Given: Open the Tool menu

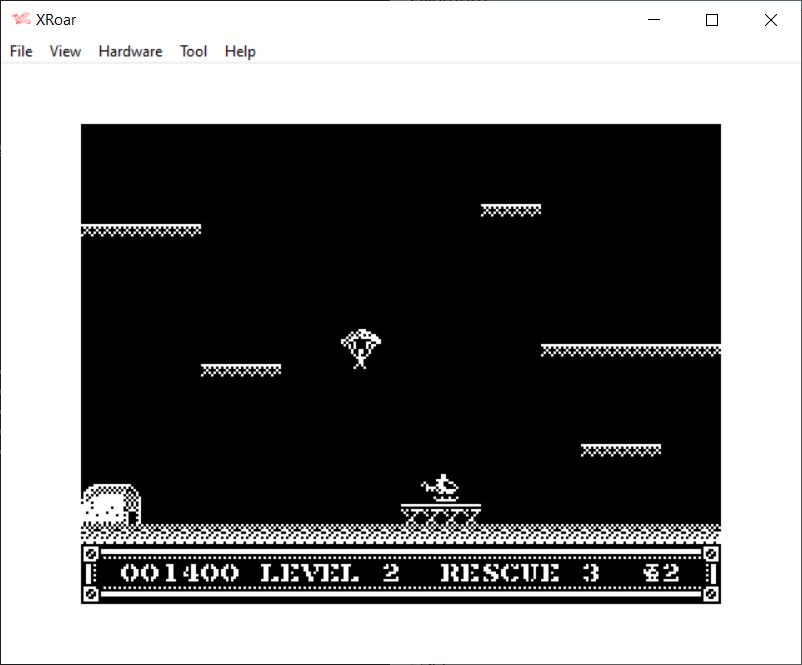Looking at the screenshot, I should (x=193, y=51).
